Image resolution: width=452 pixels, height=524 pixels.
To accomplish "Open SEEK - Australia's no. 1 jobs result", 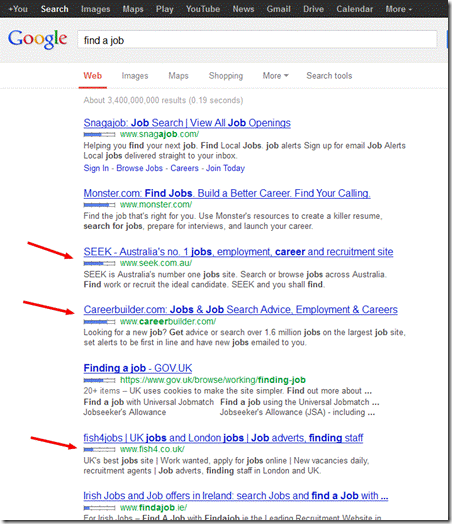I will pos(238,252).
